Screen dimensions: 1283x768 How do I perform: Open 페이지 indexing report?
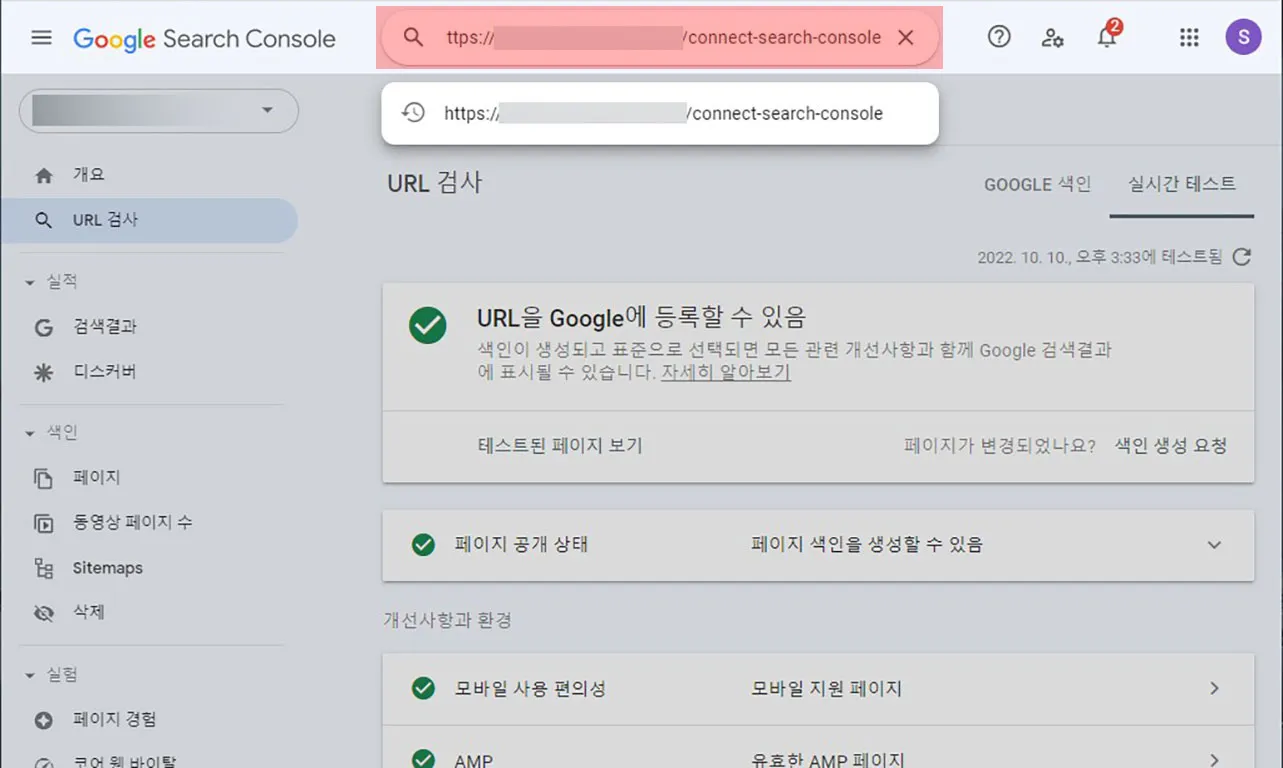(x=150, y=478)
